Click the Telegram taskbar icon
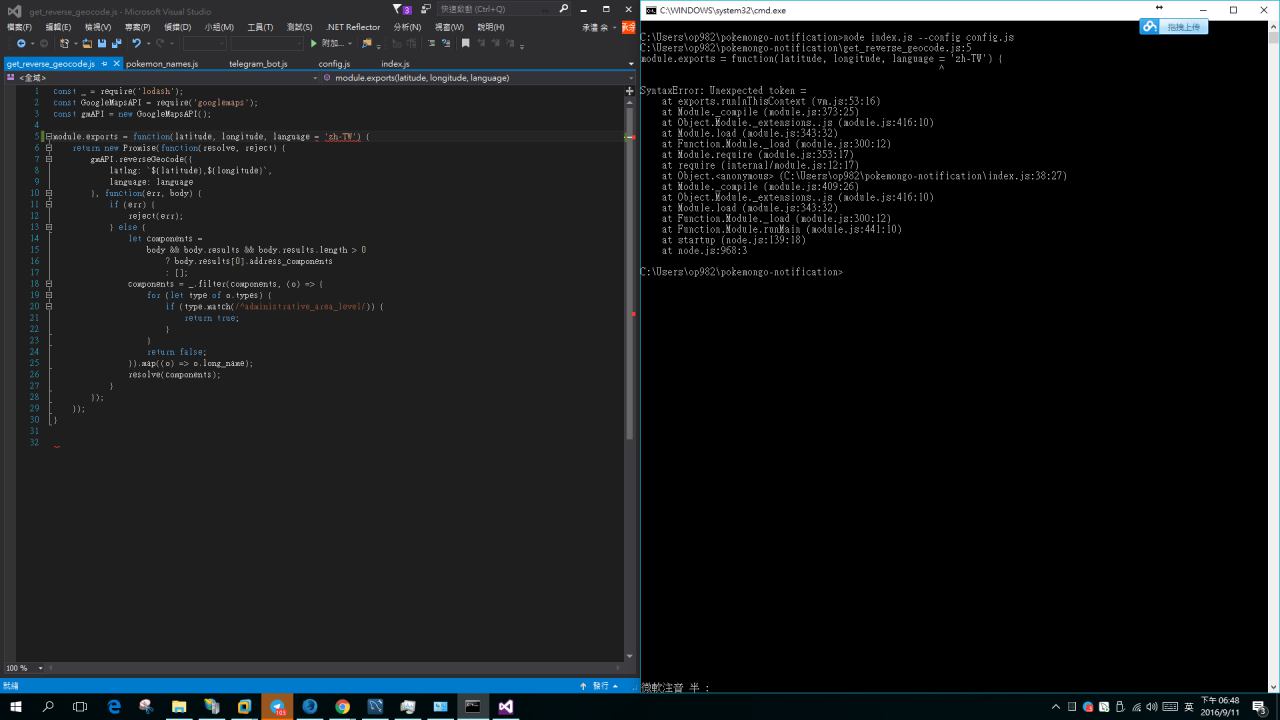The height and width of the screenshot is (720, 1280). (277, 706)
